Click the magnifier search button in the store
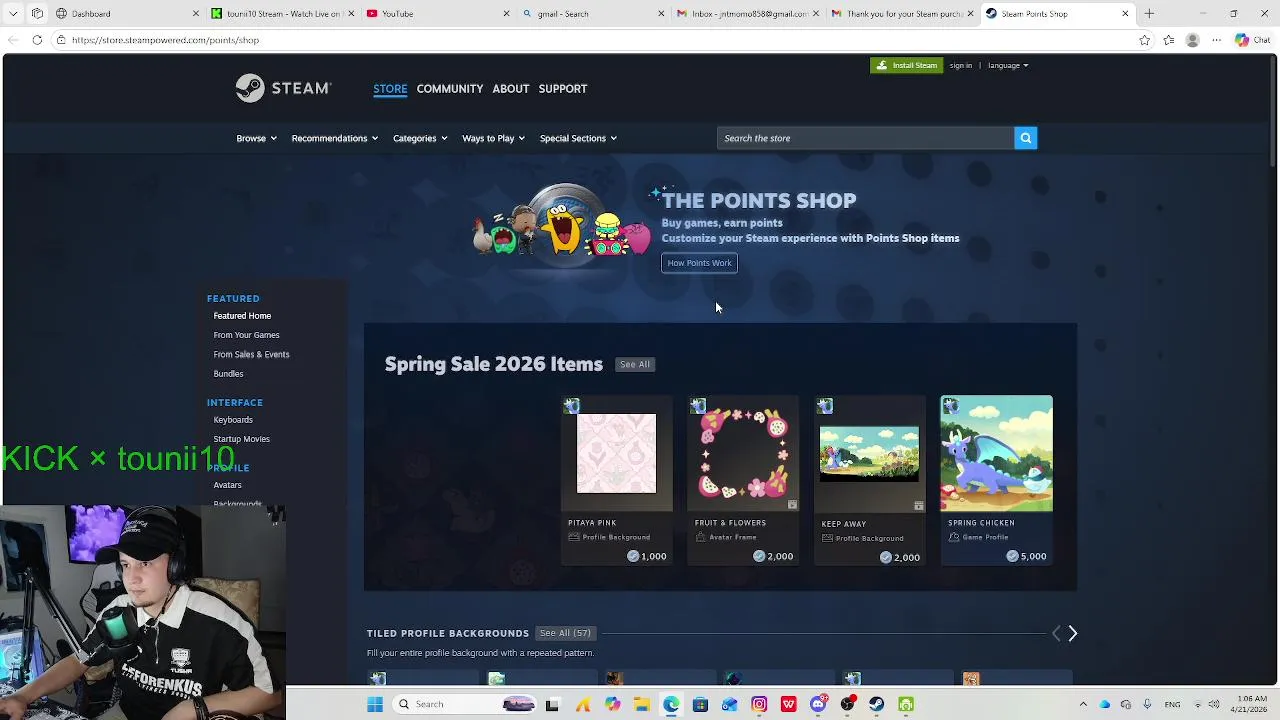Viewport: 1280px width, 720px height. [x=1025, y=138]
